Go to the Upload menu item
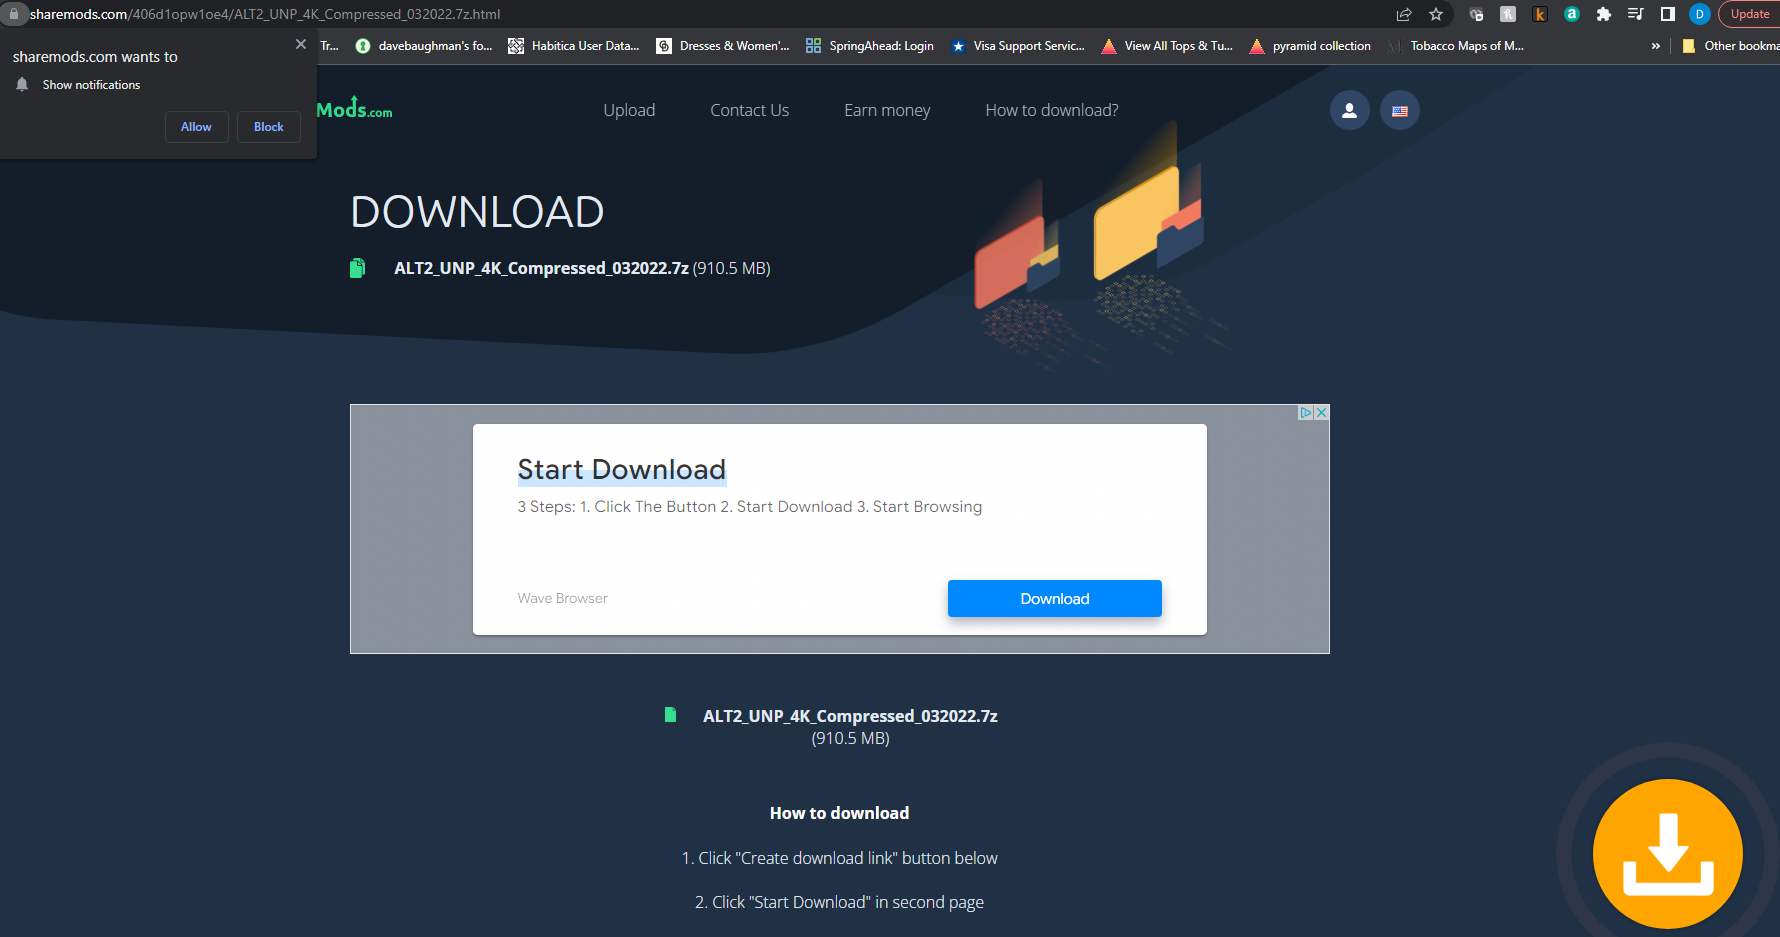The image size is (1780, 937). [629, 110]
